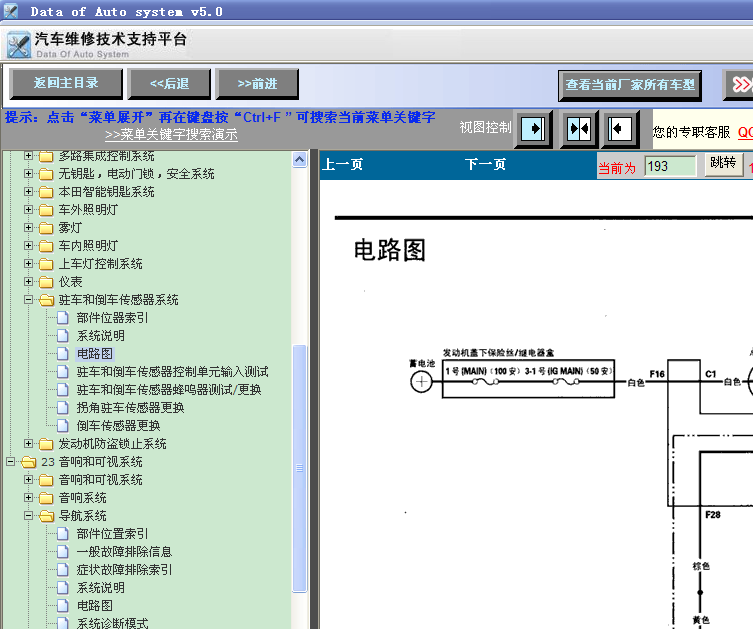
Task: Open 查看当前厂家所有车型 button
Action: pos(630,85)
